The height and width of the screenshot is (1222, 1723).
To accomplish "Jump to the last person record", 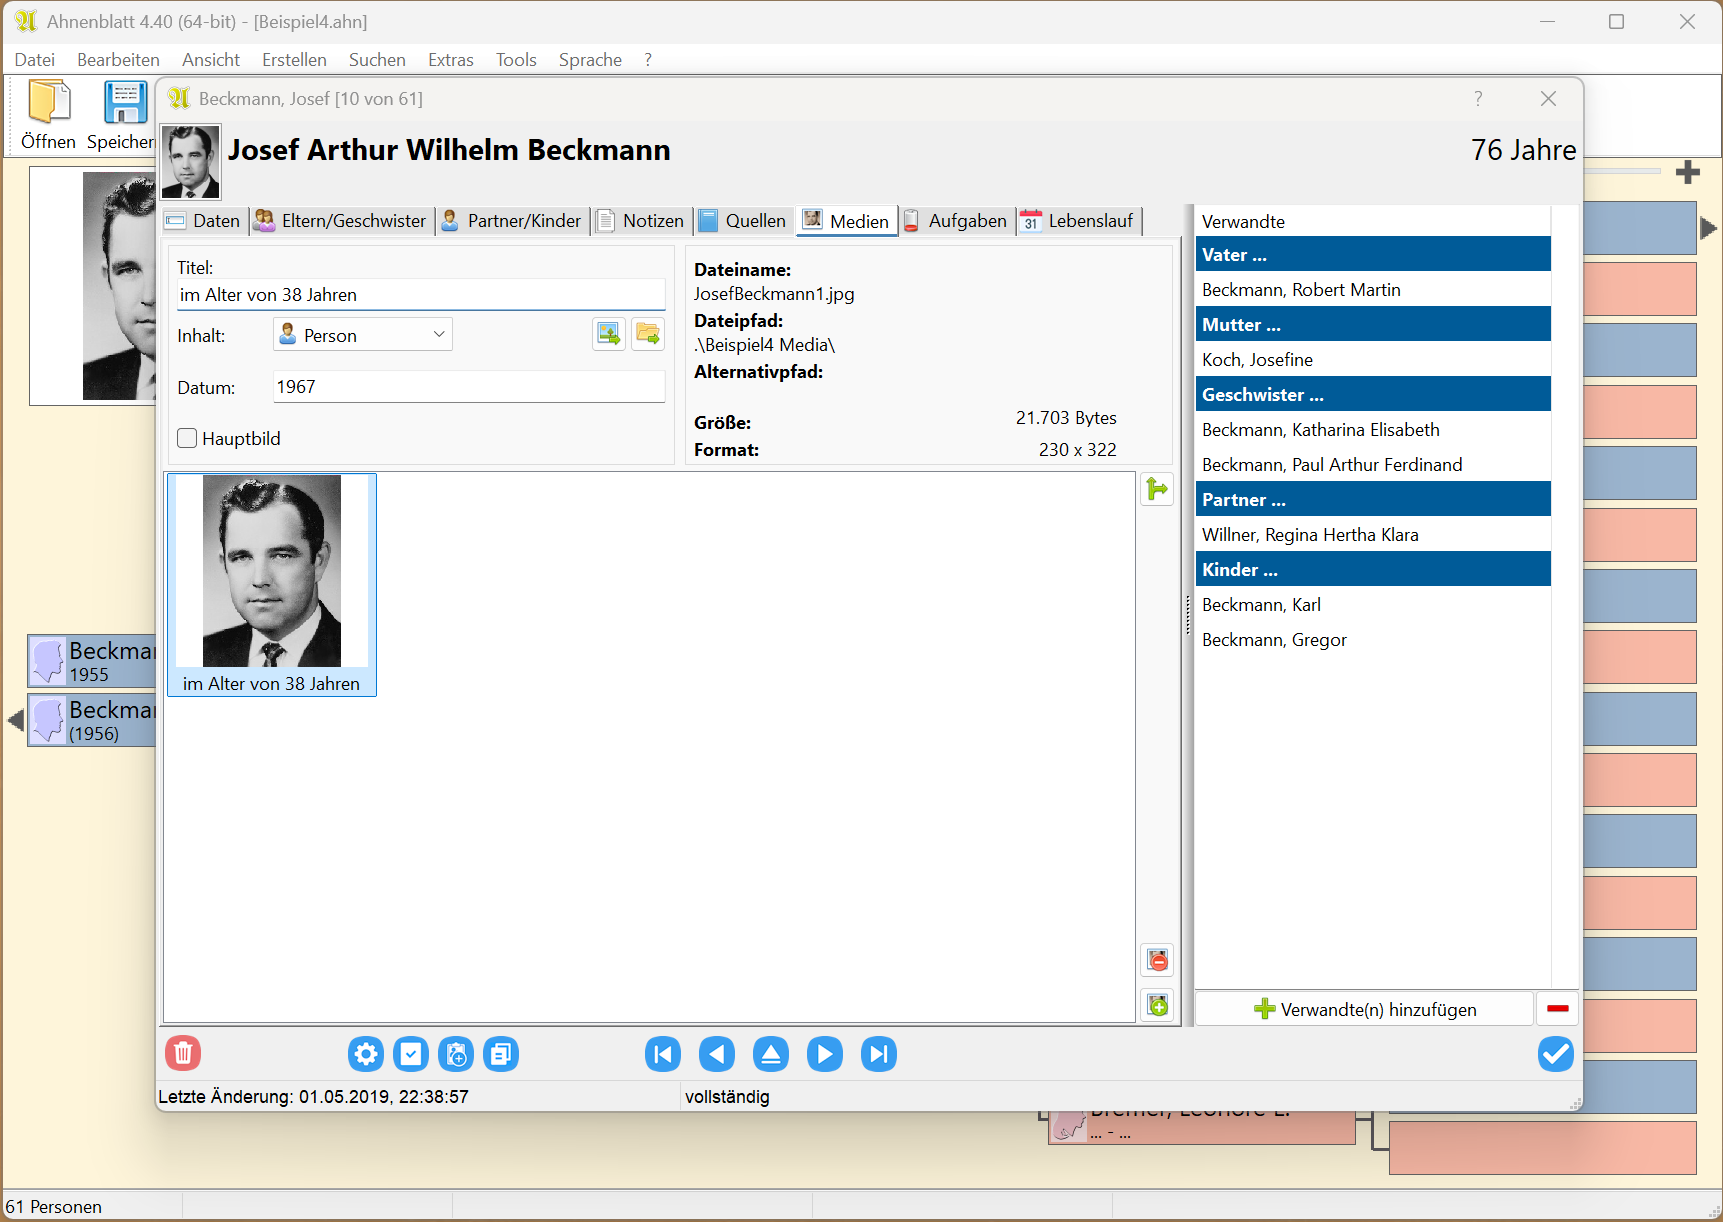I will tap(878, 1054).
